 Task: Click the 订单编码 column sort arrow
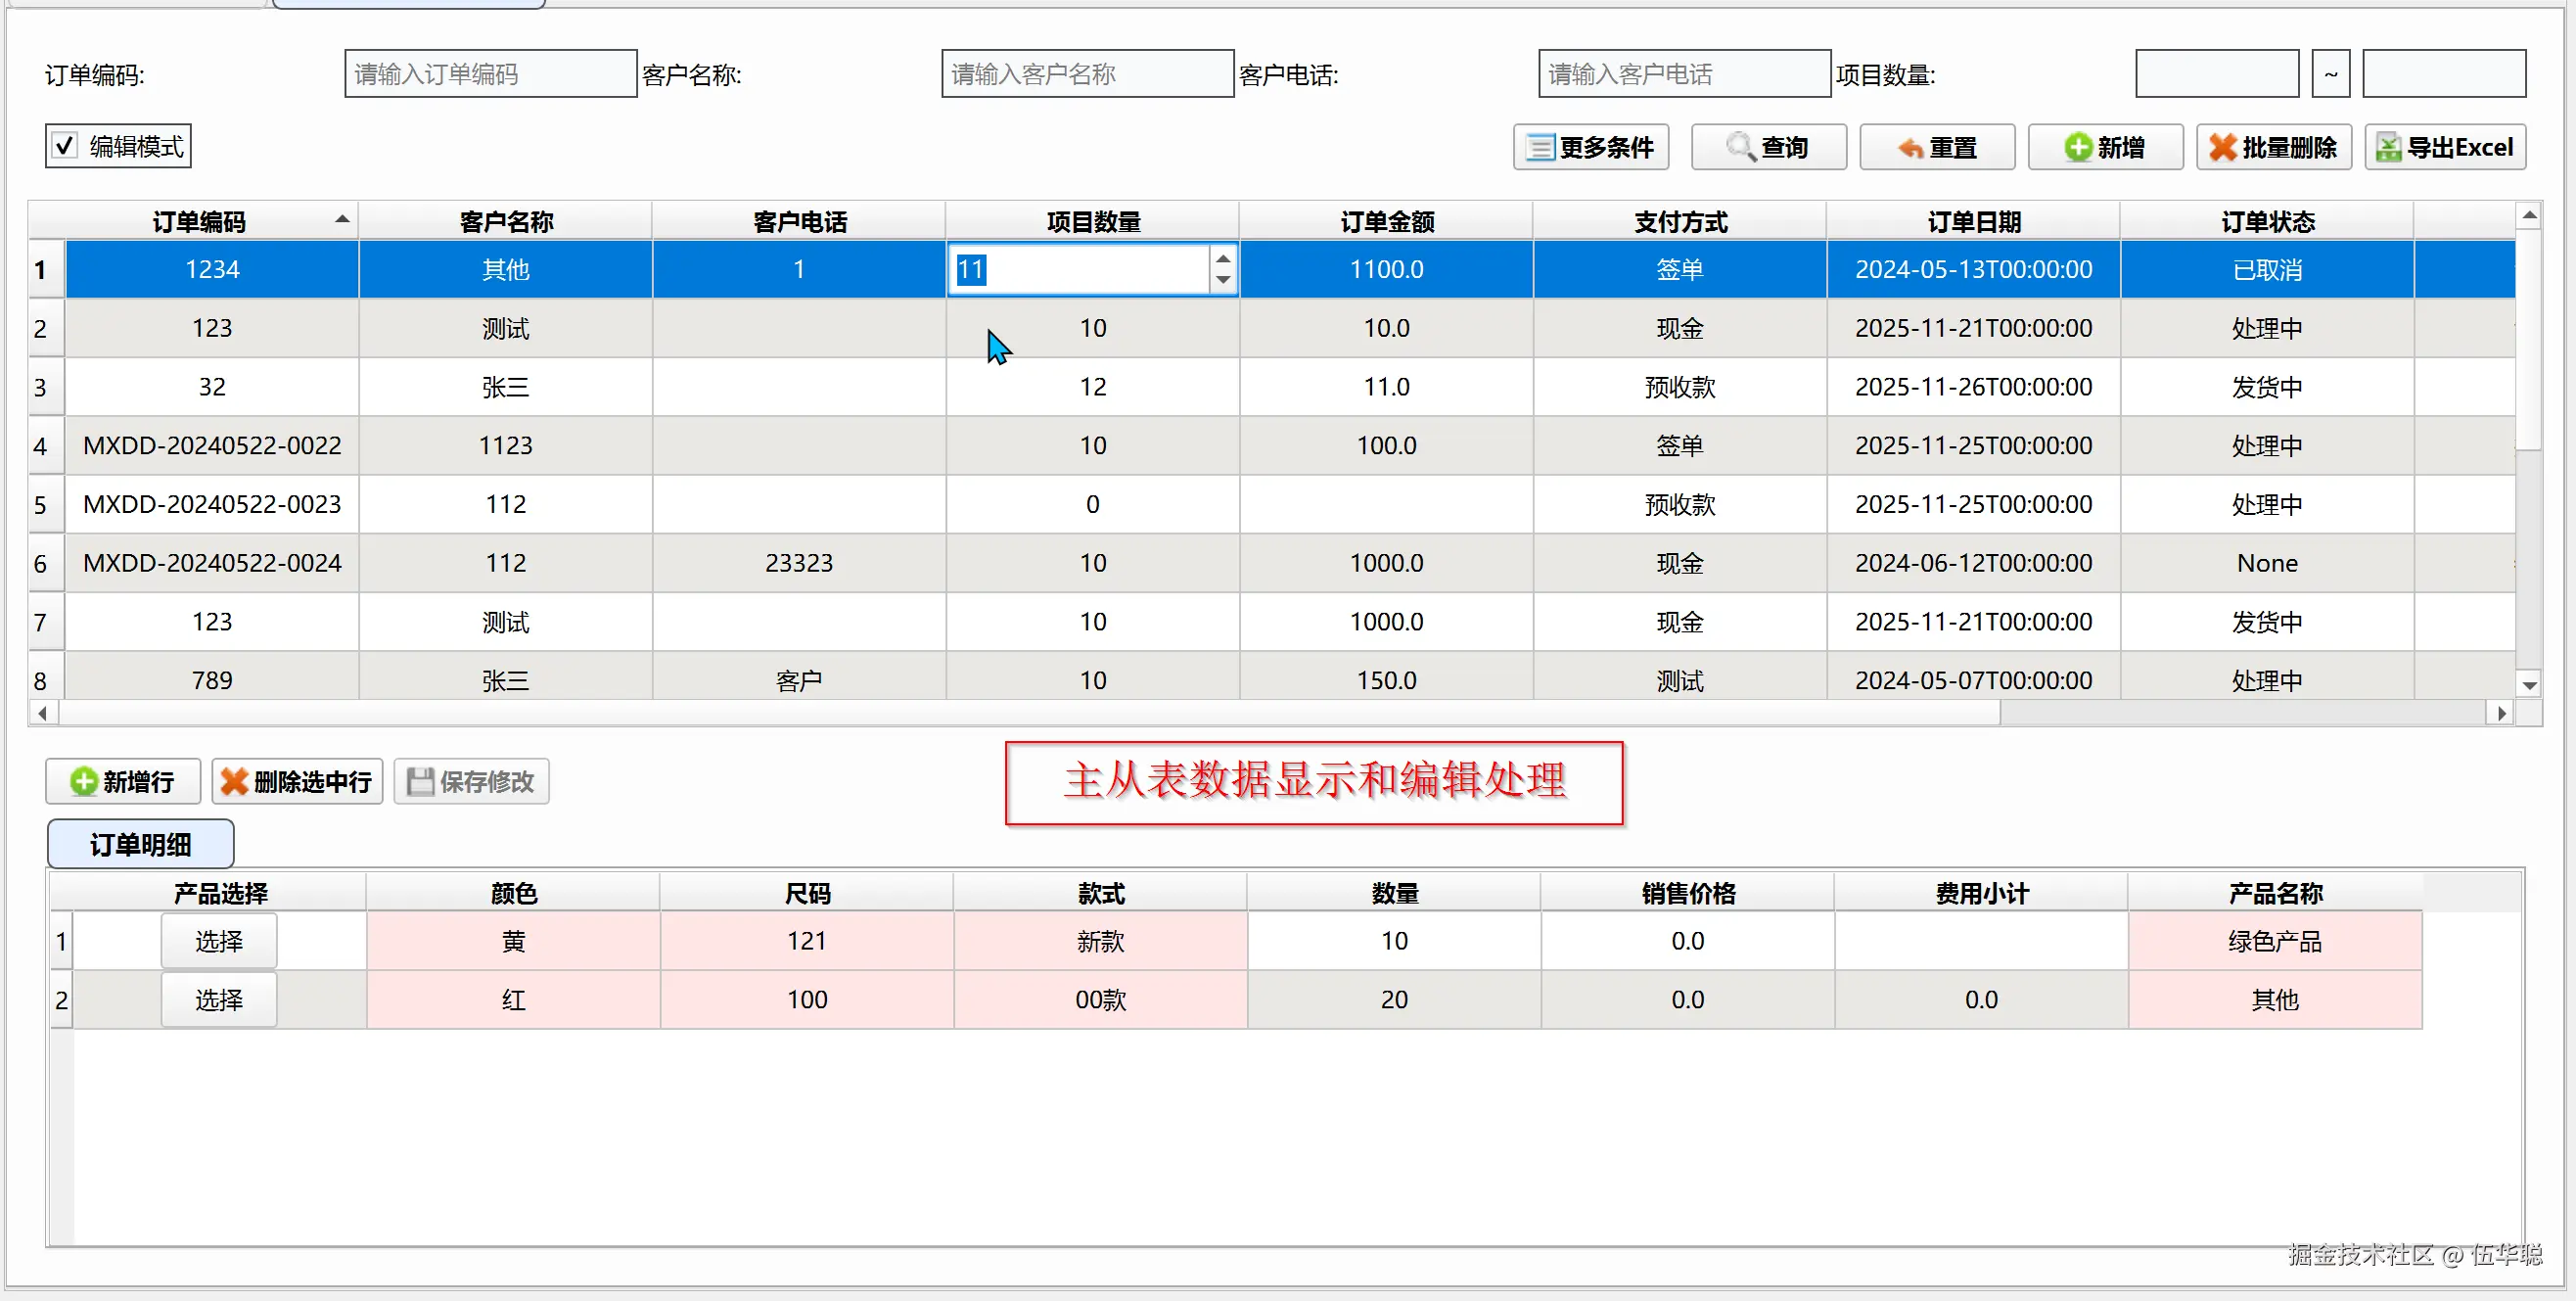(342, 219)
